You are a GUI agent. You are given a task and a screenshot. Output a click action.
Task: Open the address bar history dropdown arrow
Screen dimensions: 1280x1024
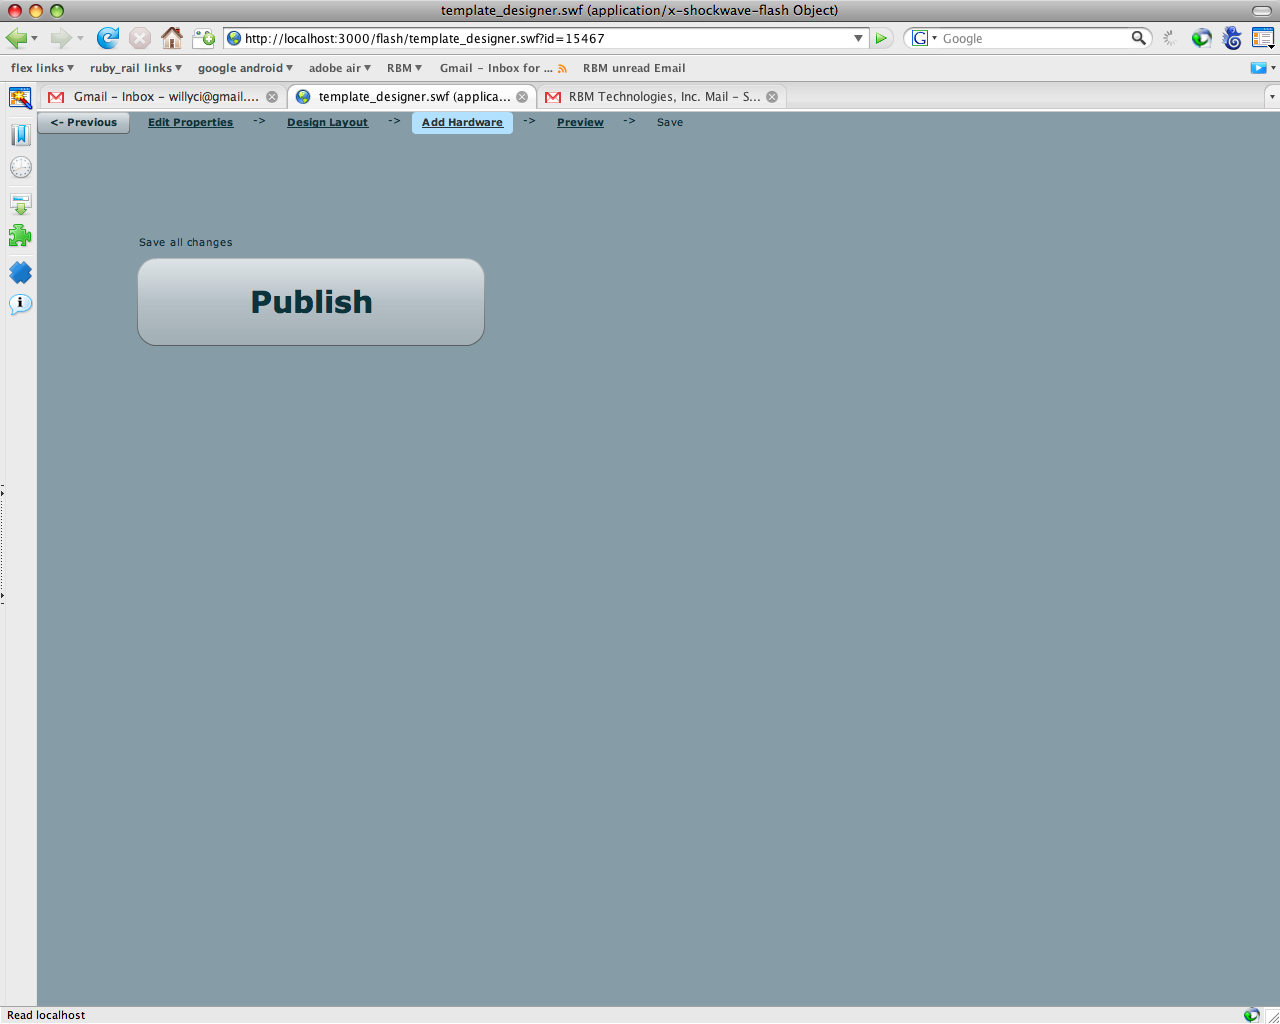point(857,38)
